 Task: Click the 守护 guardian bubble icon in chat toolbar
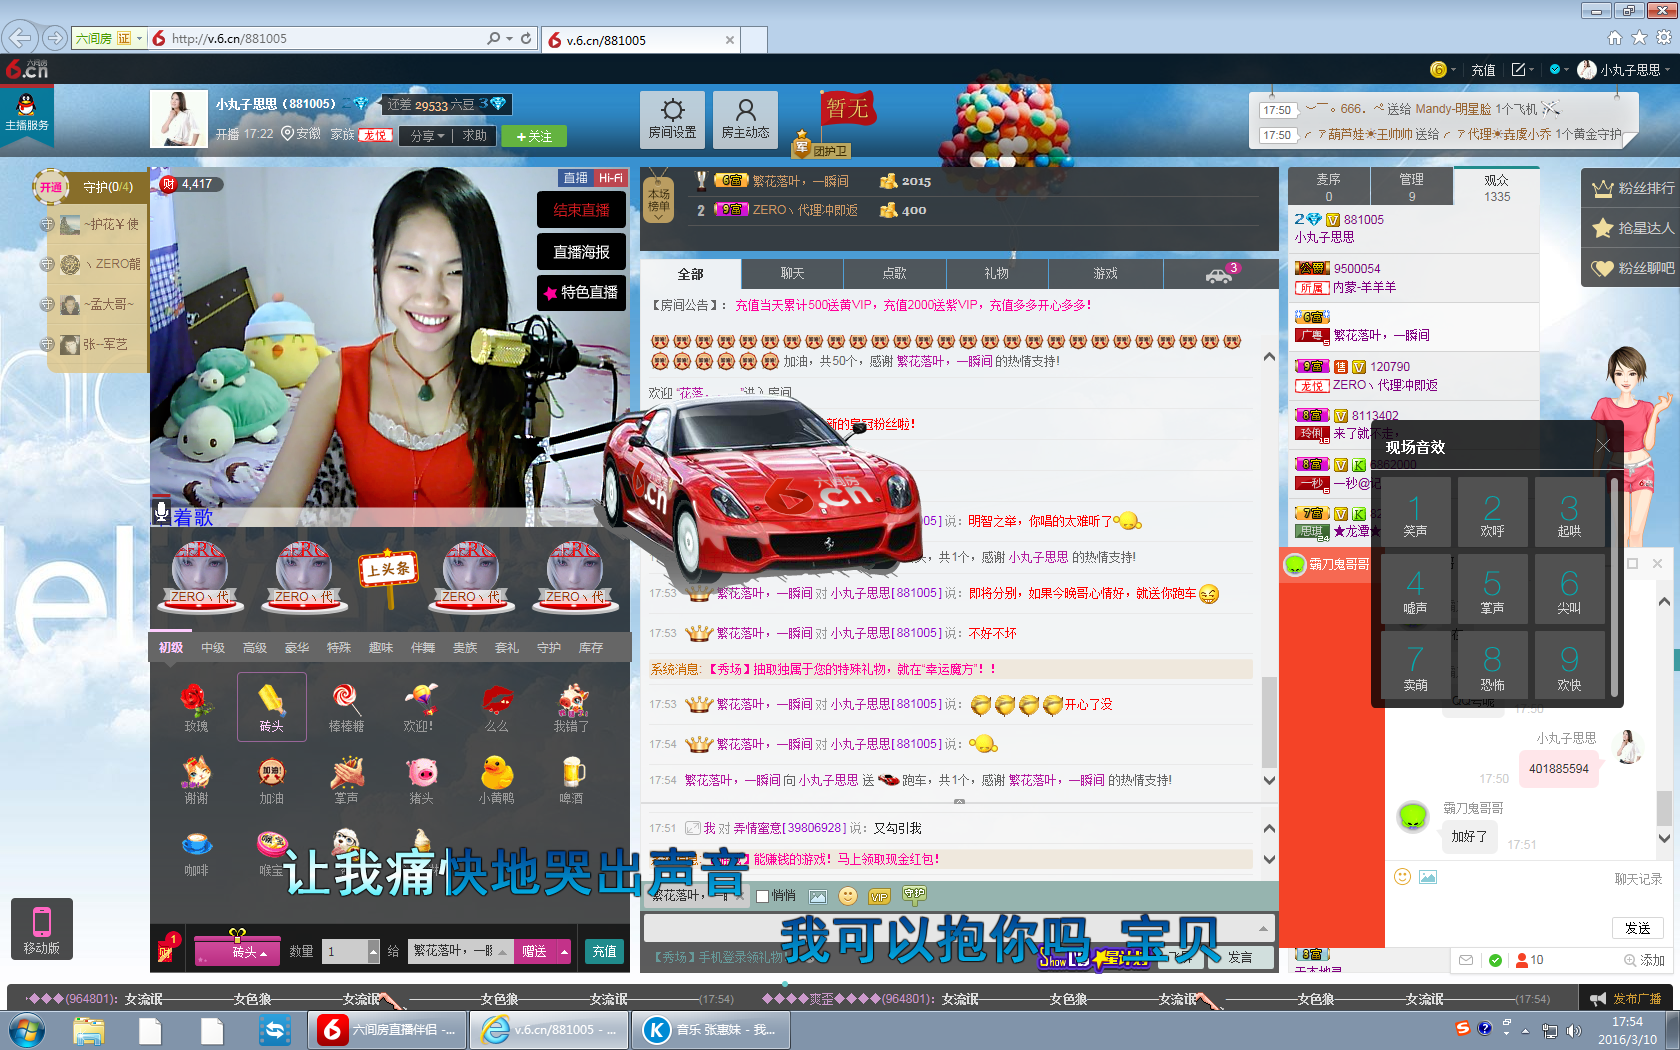click(x=914, y=895)
